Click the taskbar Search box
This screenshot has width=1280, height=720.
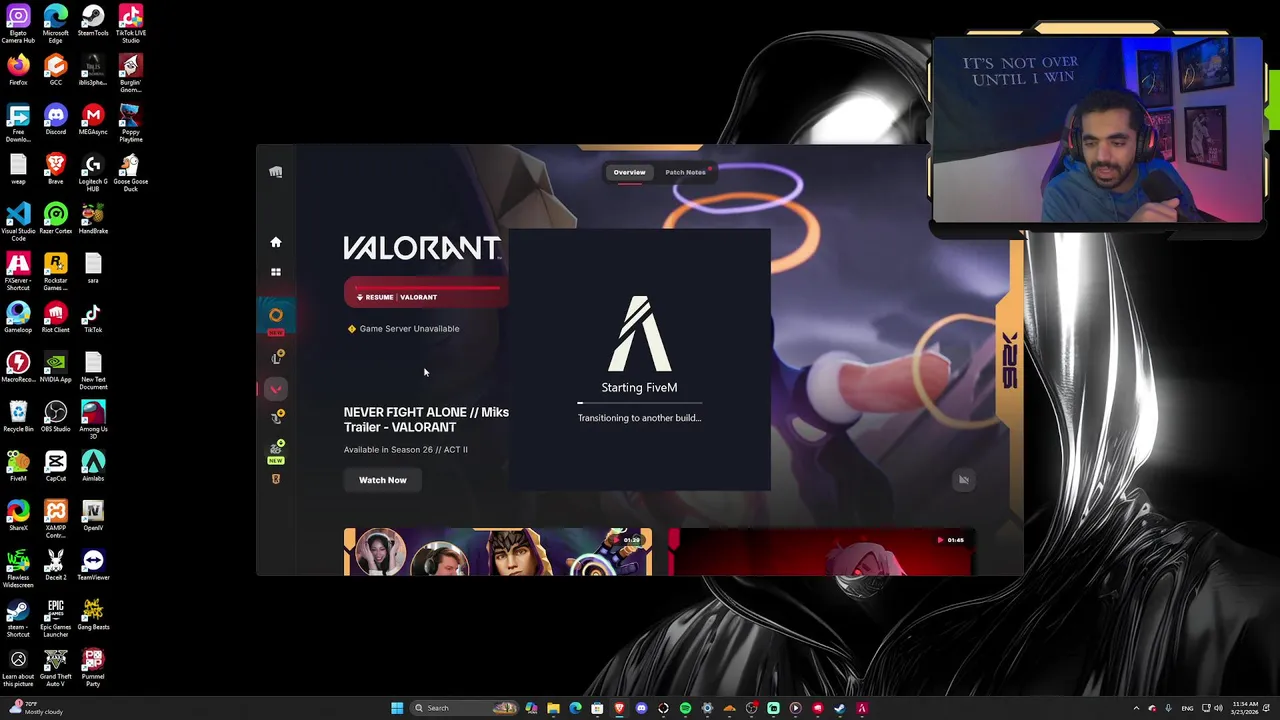pyautogui.click(x=464, y=708)
